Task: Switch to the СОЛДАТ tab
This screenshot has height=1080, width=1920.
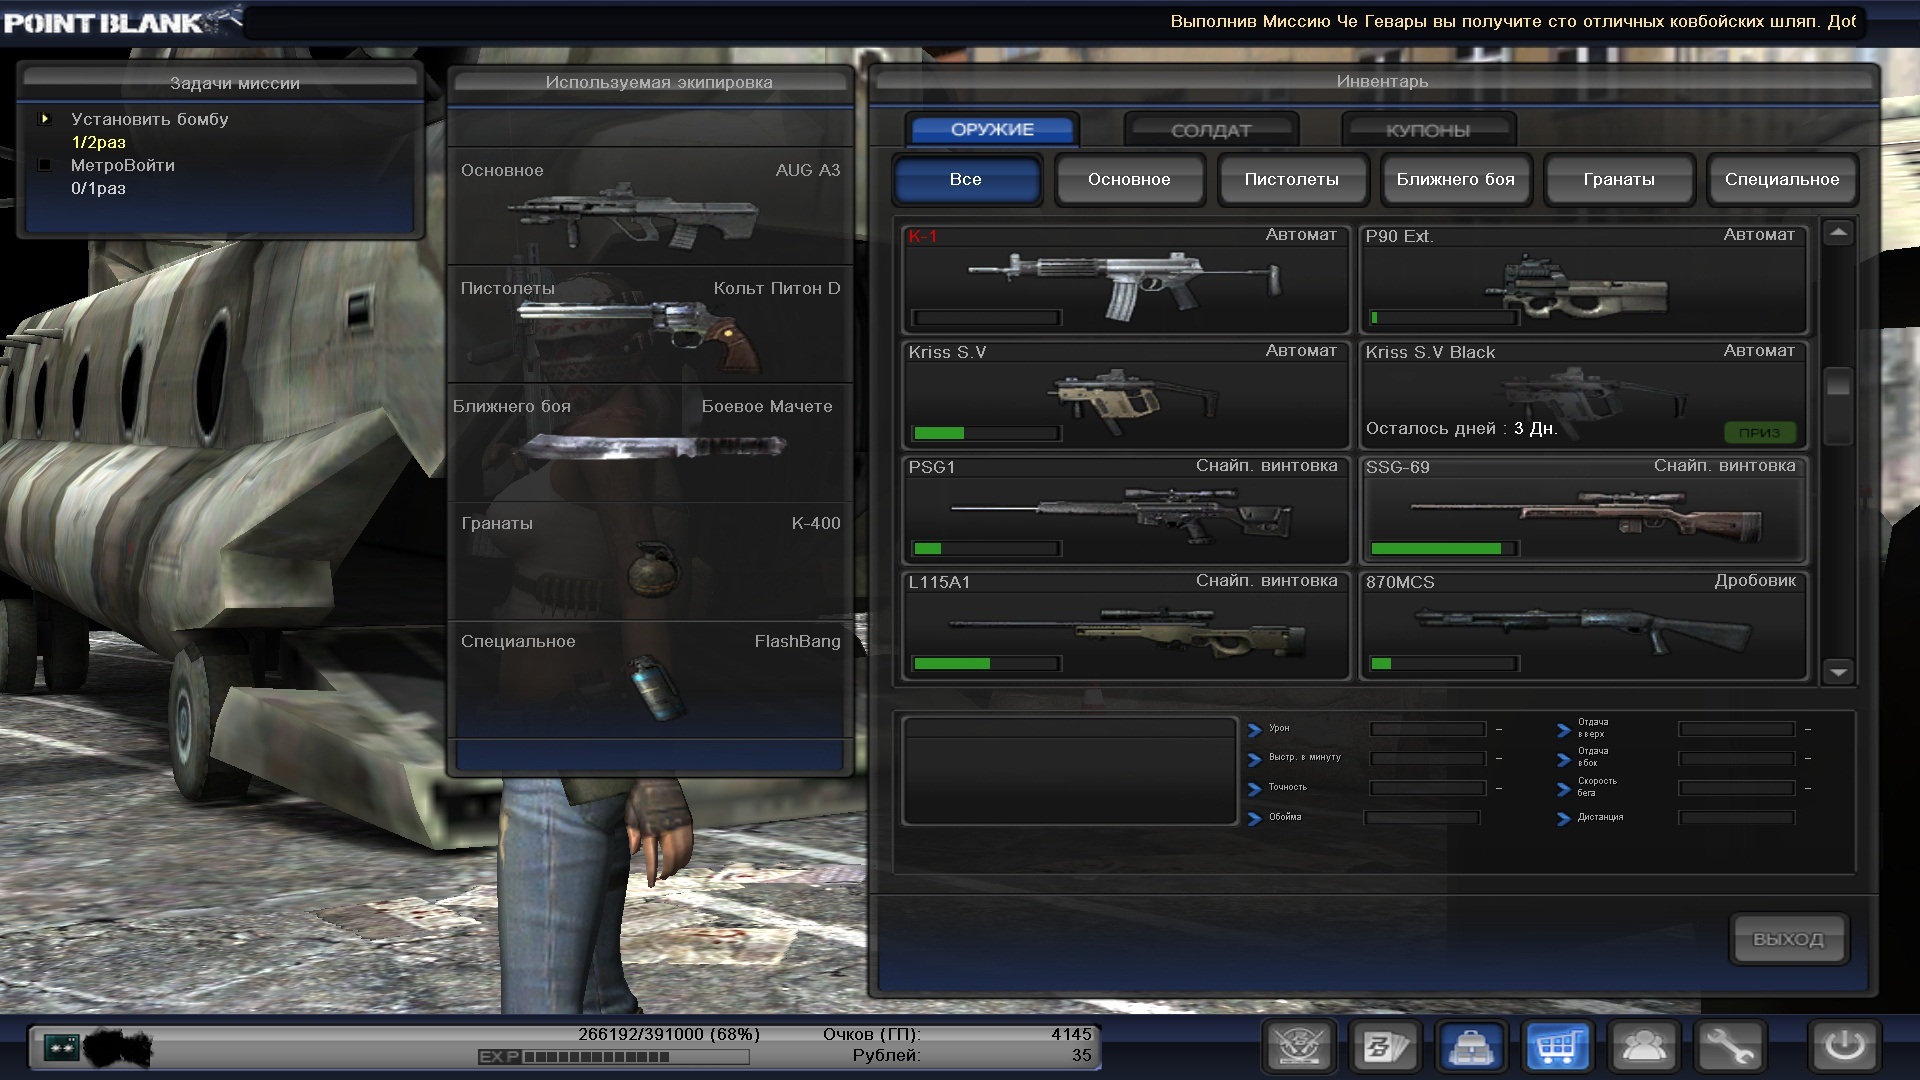Action: pyautogui.click(x=1211, y=130)
